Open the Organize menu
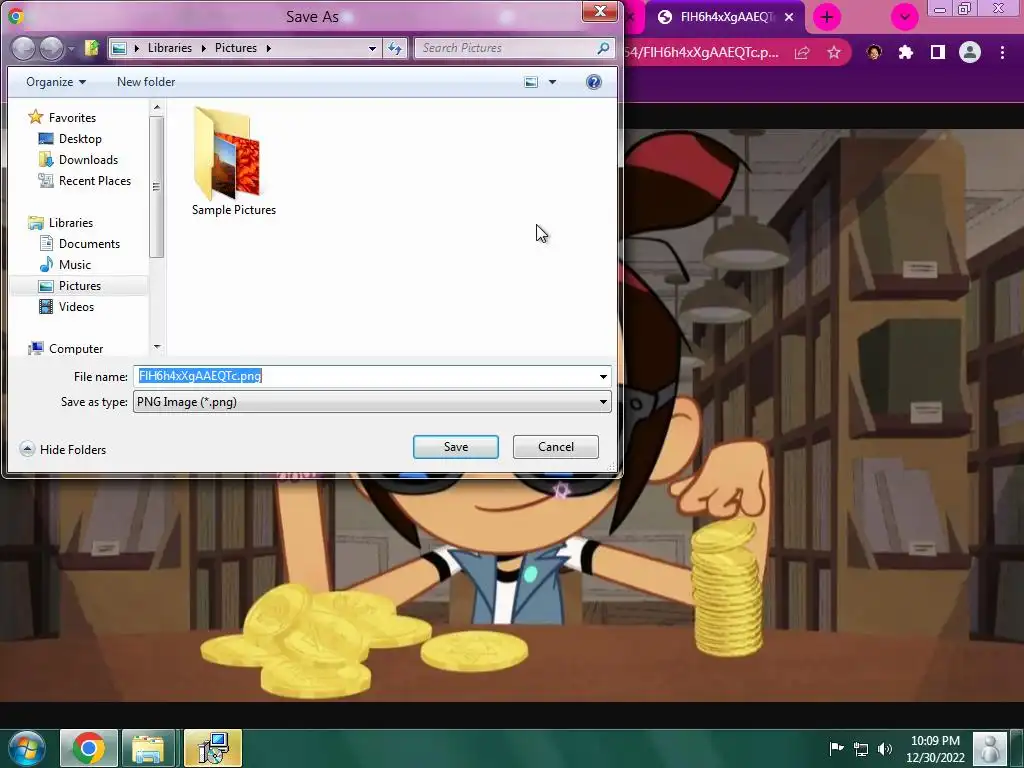Screen dimensions: 1024x768 56,82
